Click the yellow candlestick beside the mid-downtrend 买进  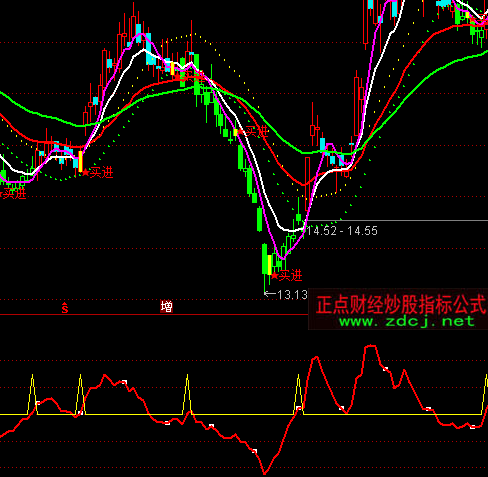pos(236,133)
